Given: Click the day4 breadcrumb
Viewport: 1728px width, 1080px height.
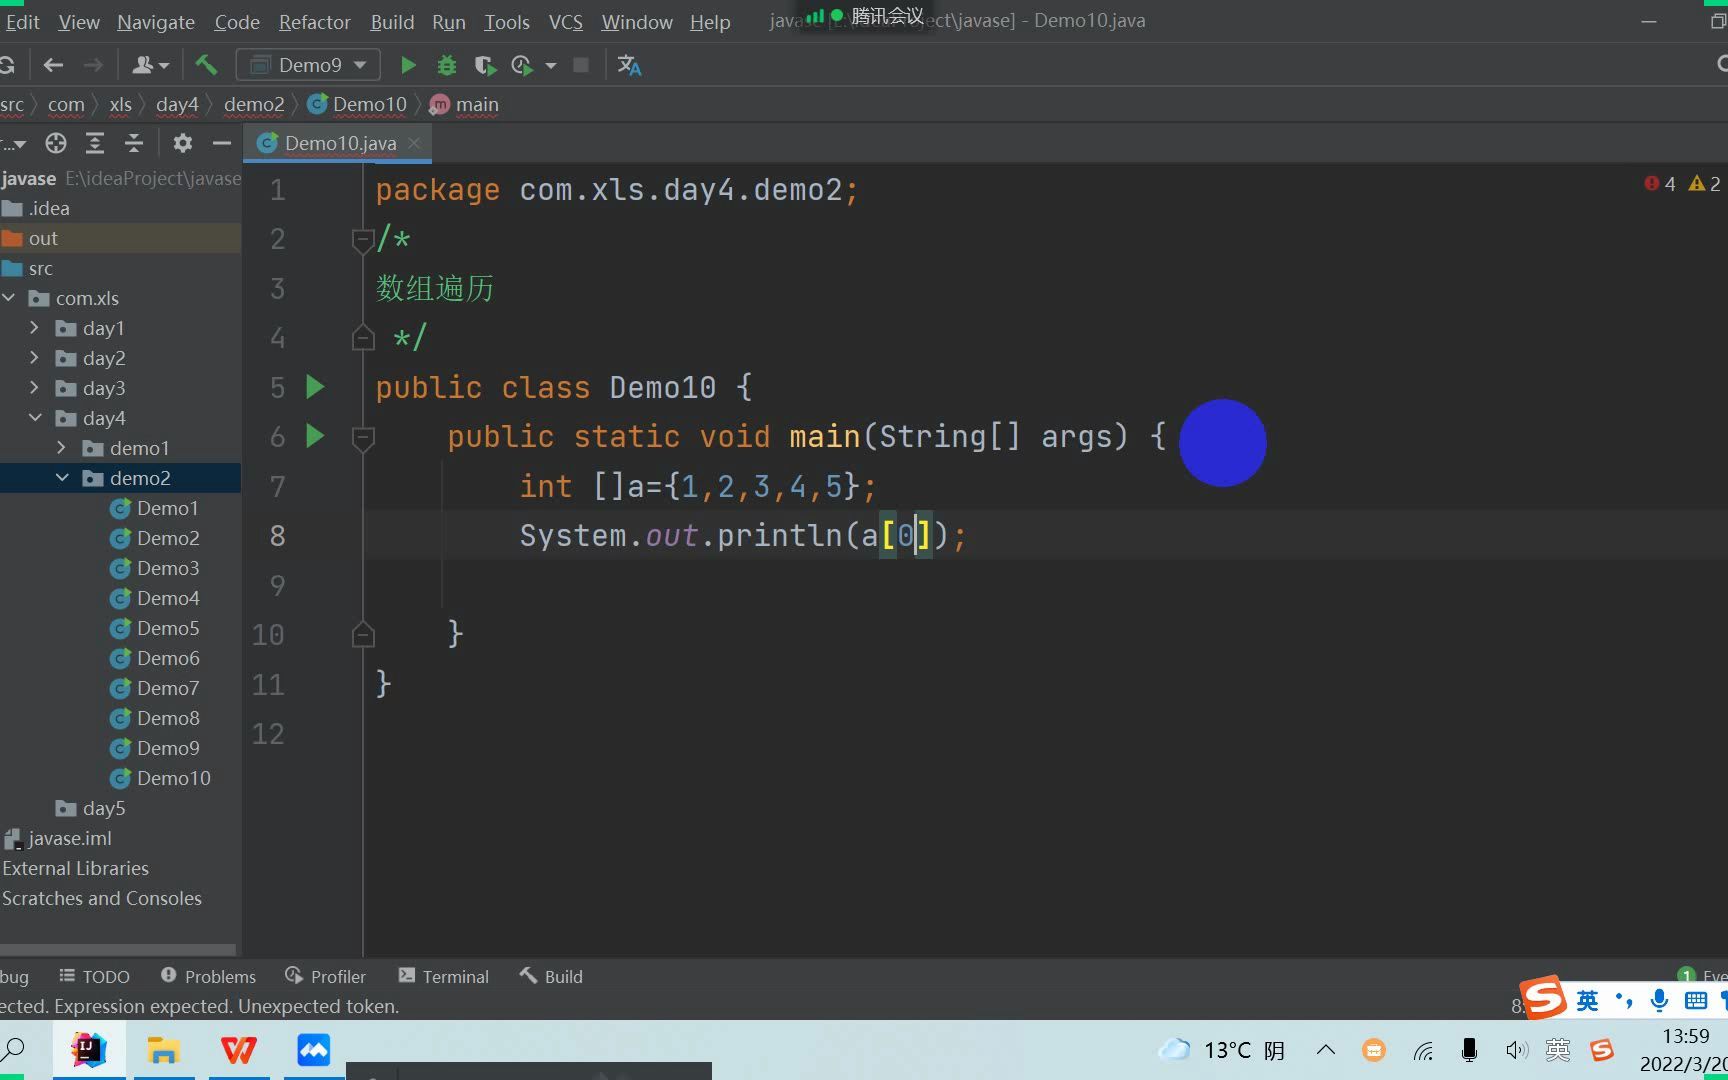Looking at the screenshot, I should (x=177, y=104).
